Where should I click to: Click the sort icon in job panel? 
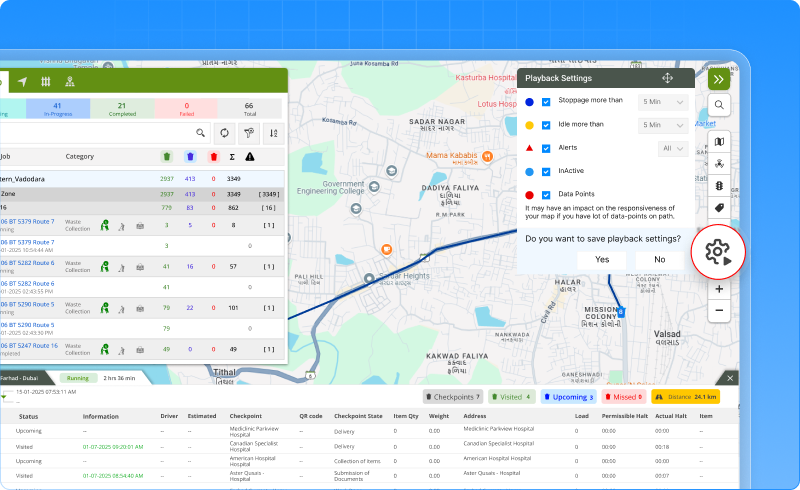[274, 132]
